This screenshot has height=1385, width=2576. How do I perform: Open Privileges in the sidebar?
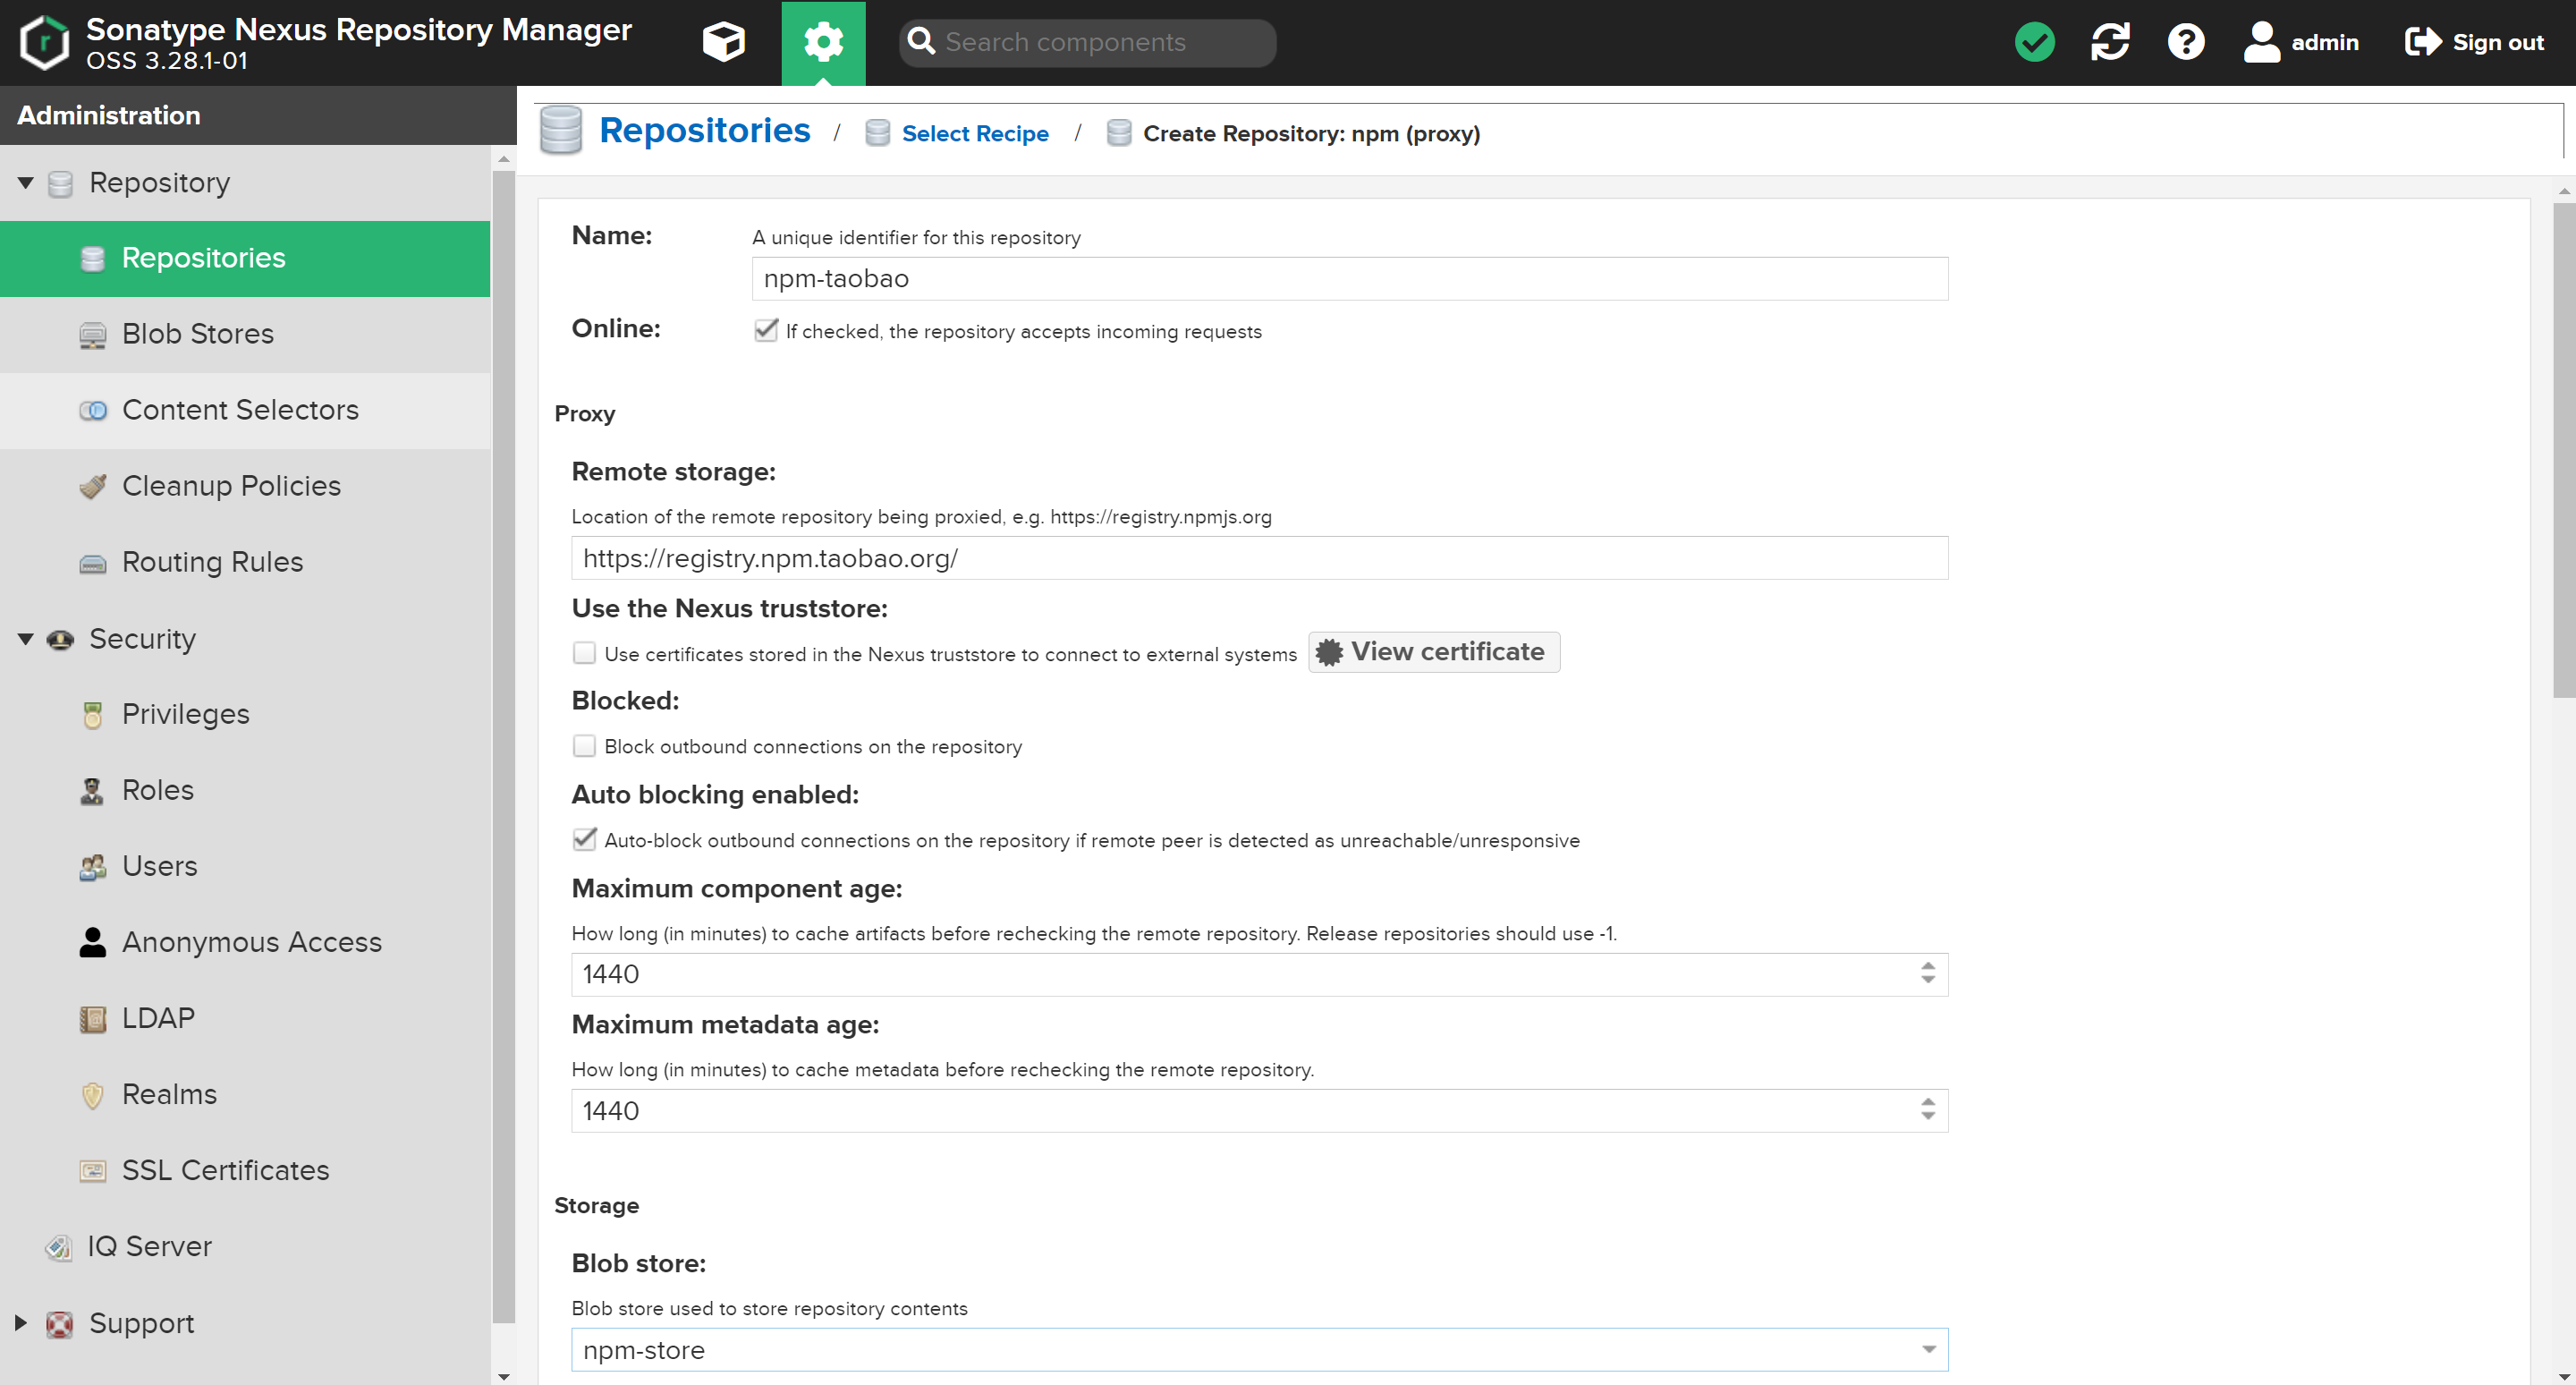pos(245,714)
